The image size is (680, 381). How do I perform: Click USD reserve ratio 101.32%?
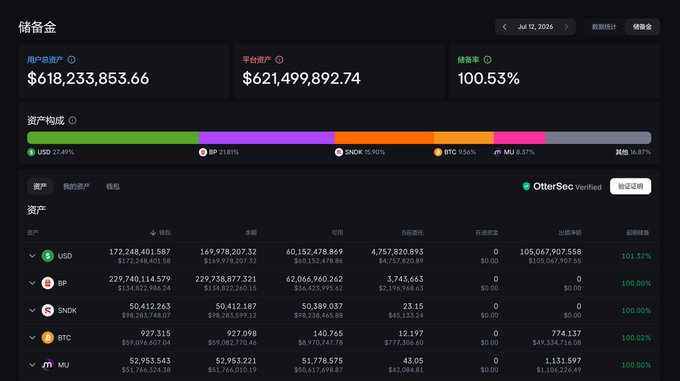click(636, 256)
